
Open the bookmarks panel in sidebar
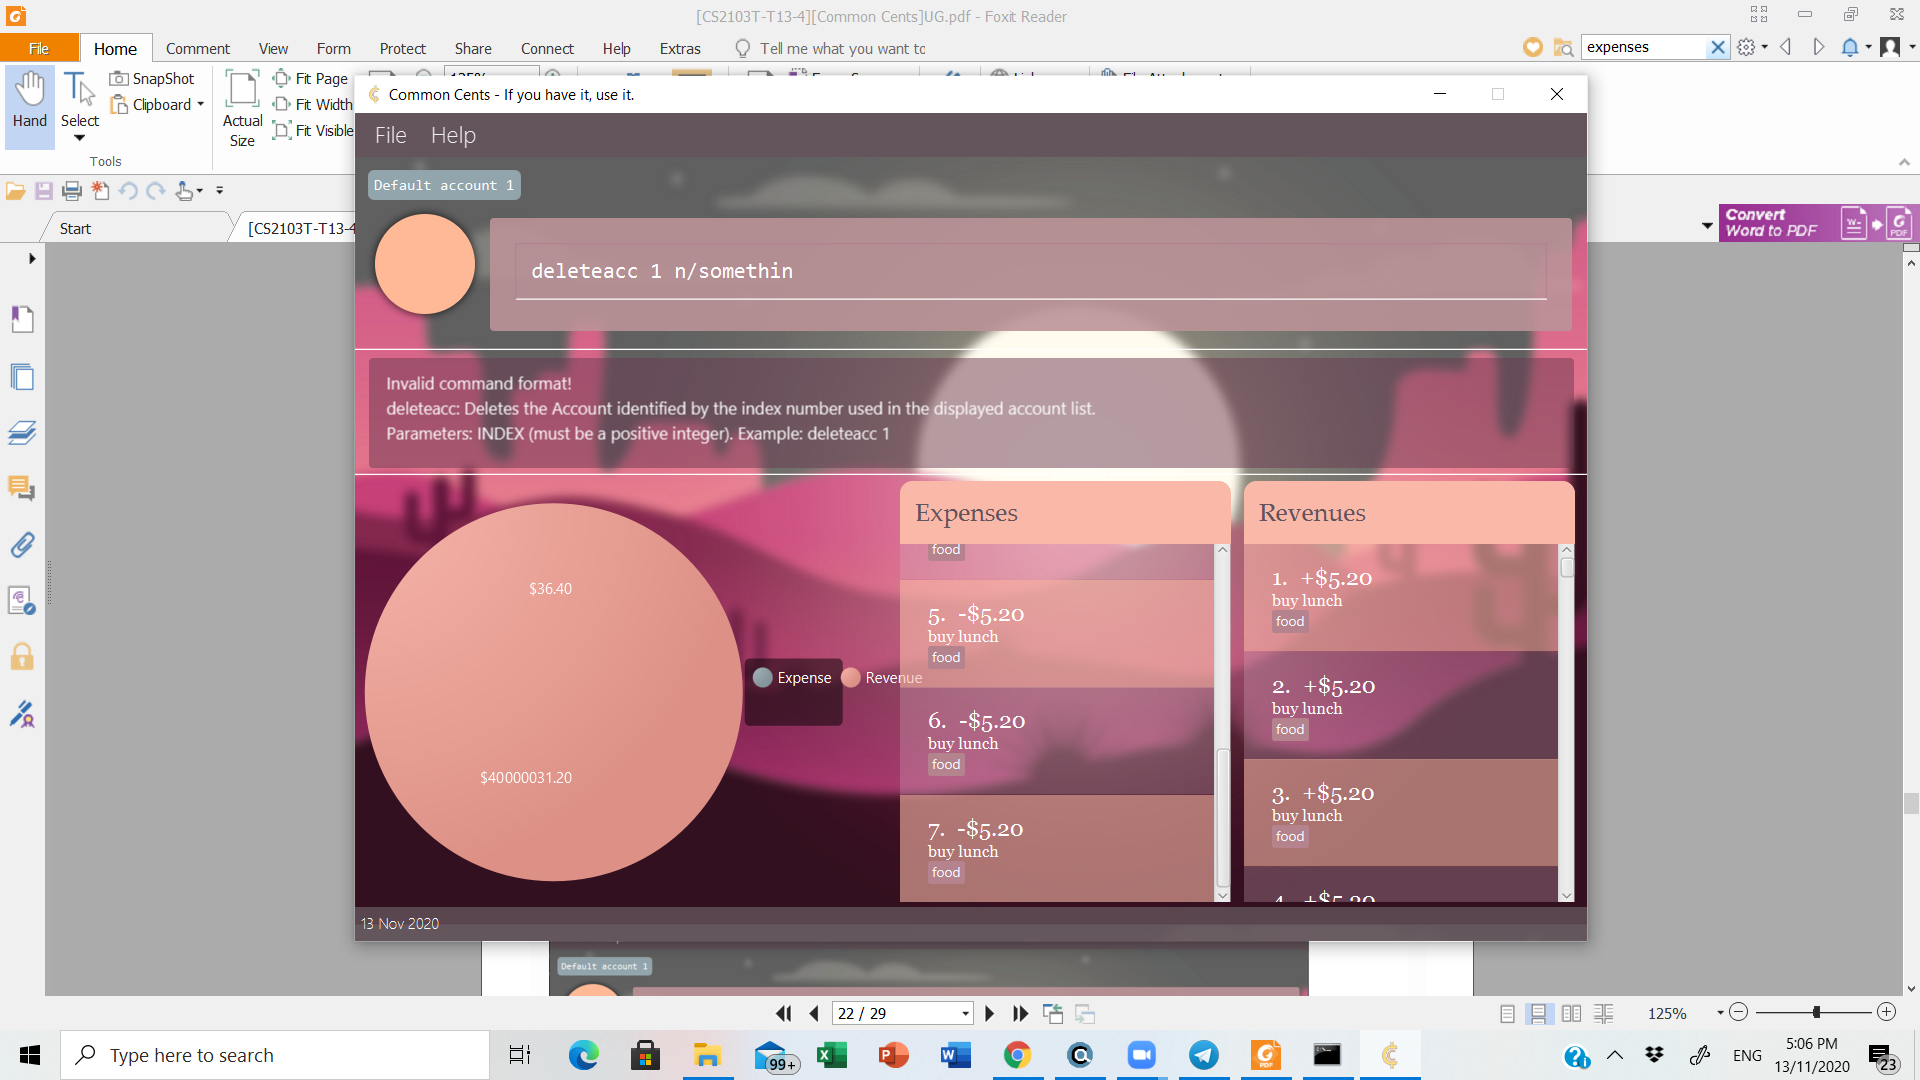click(22, 319)
